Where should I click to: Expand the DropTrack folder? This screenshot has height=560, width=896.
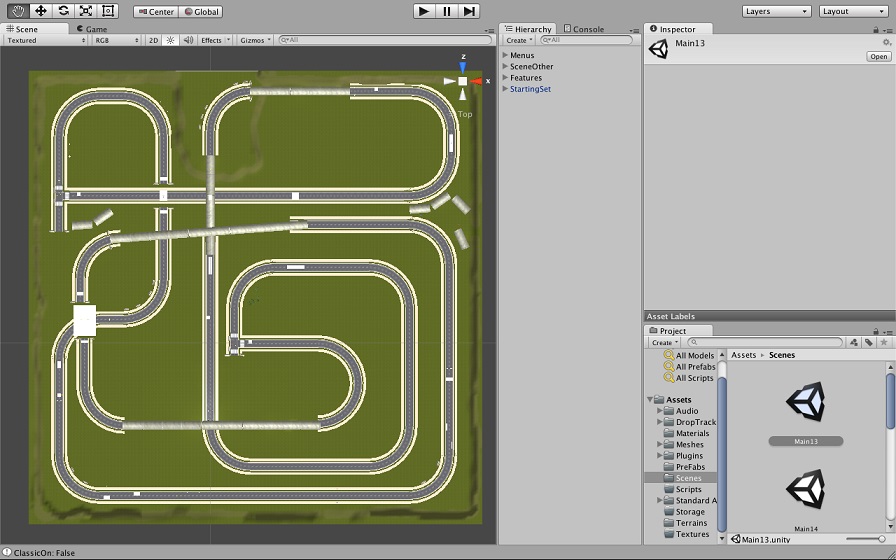tap(659, 422)
